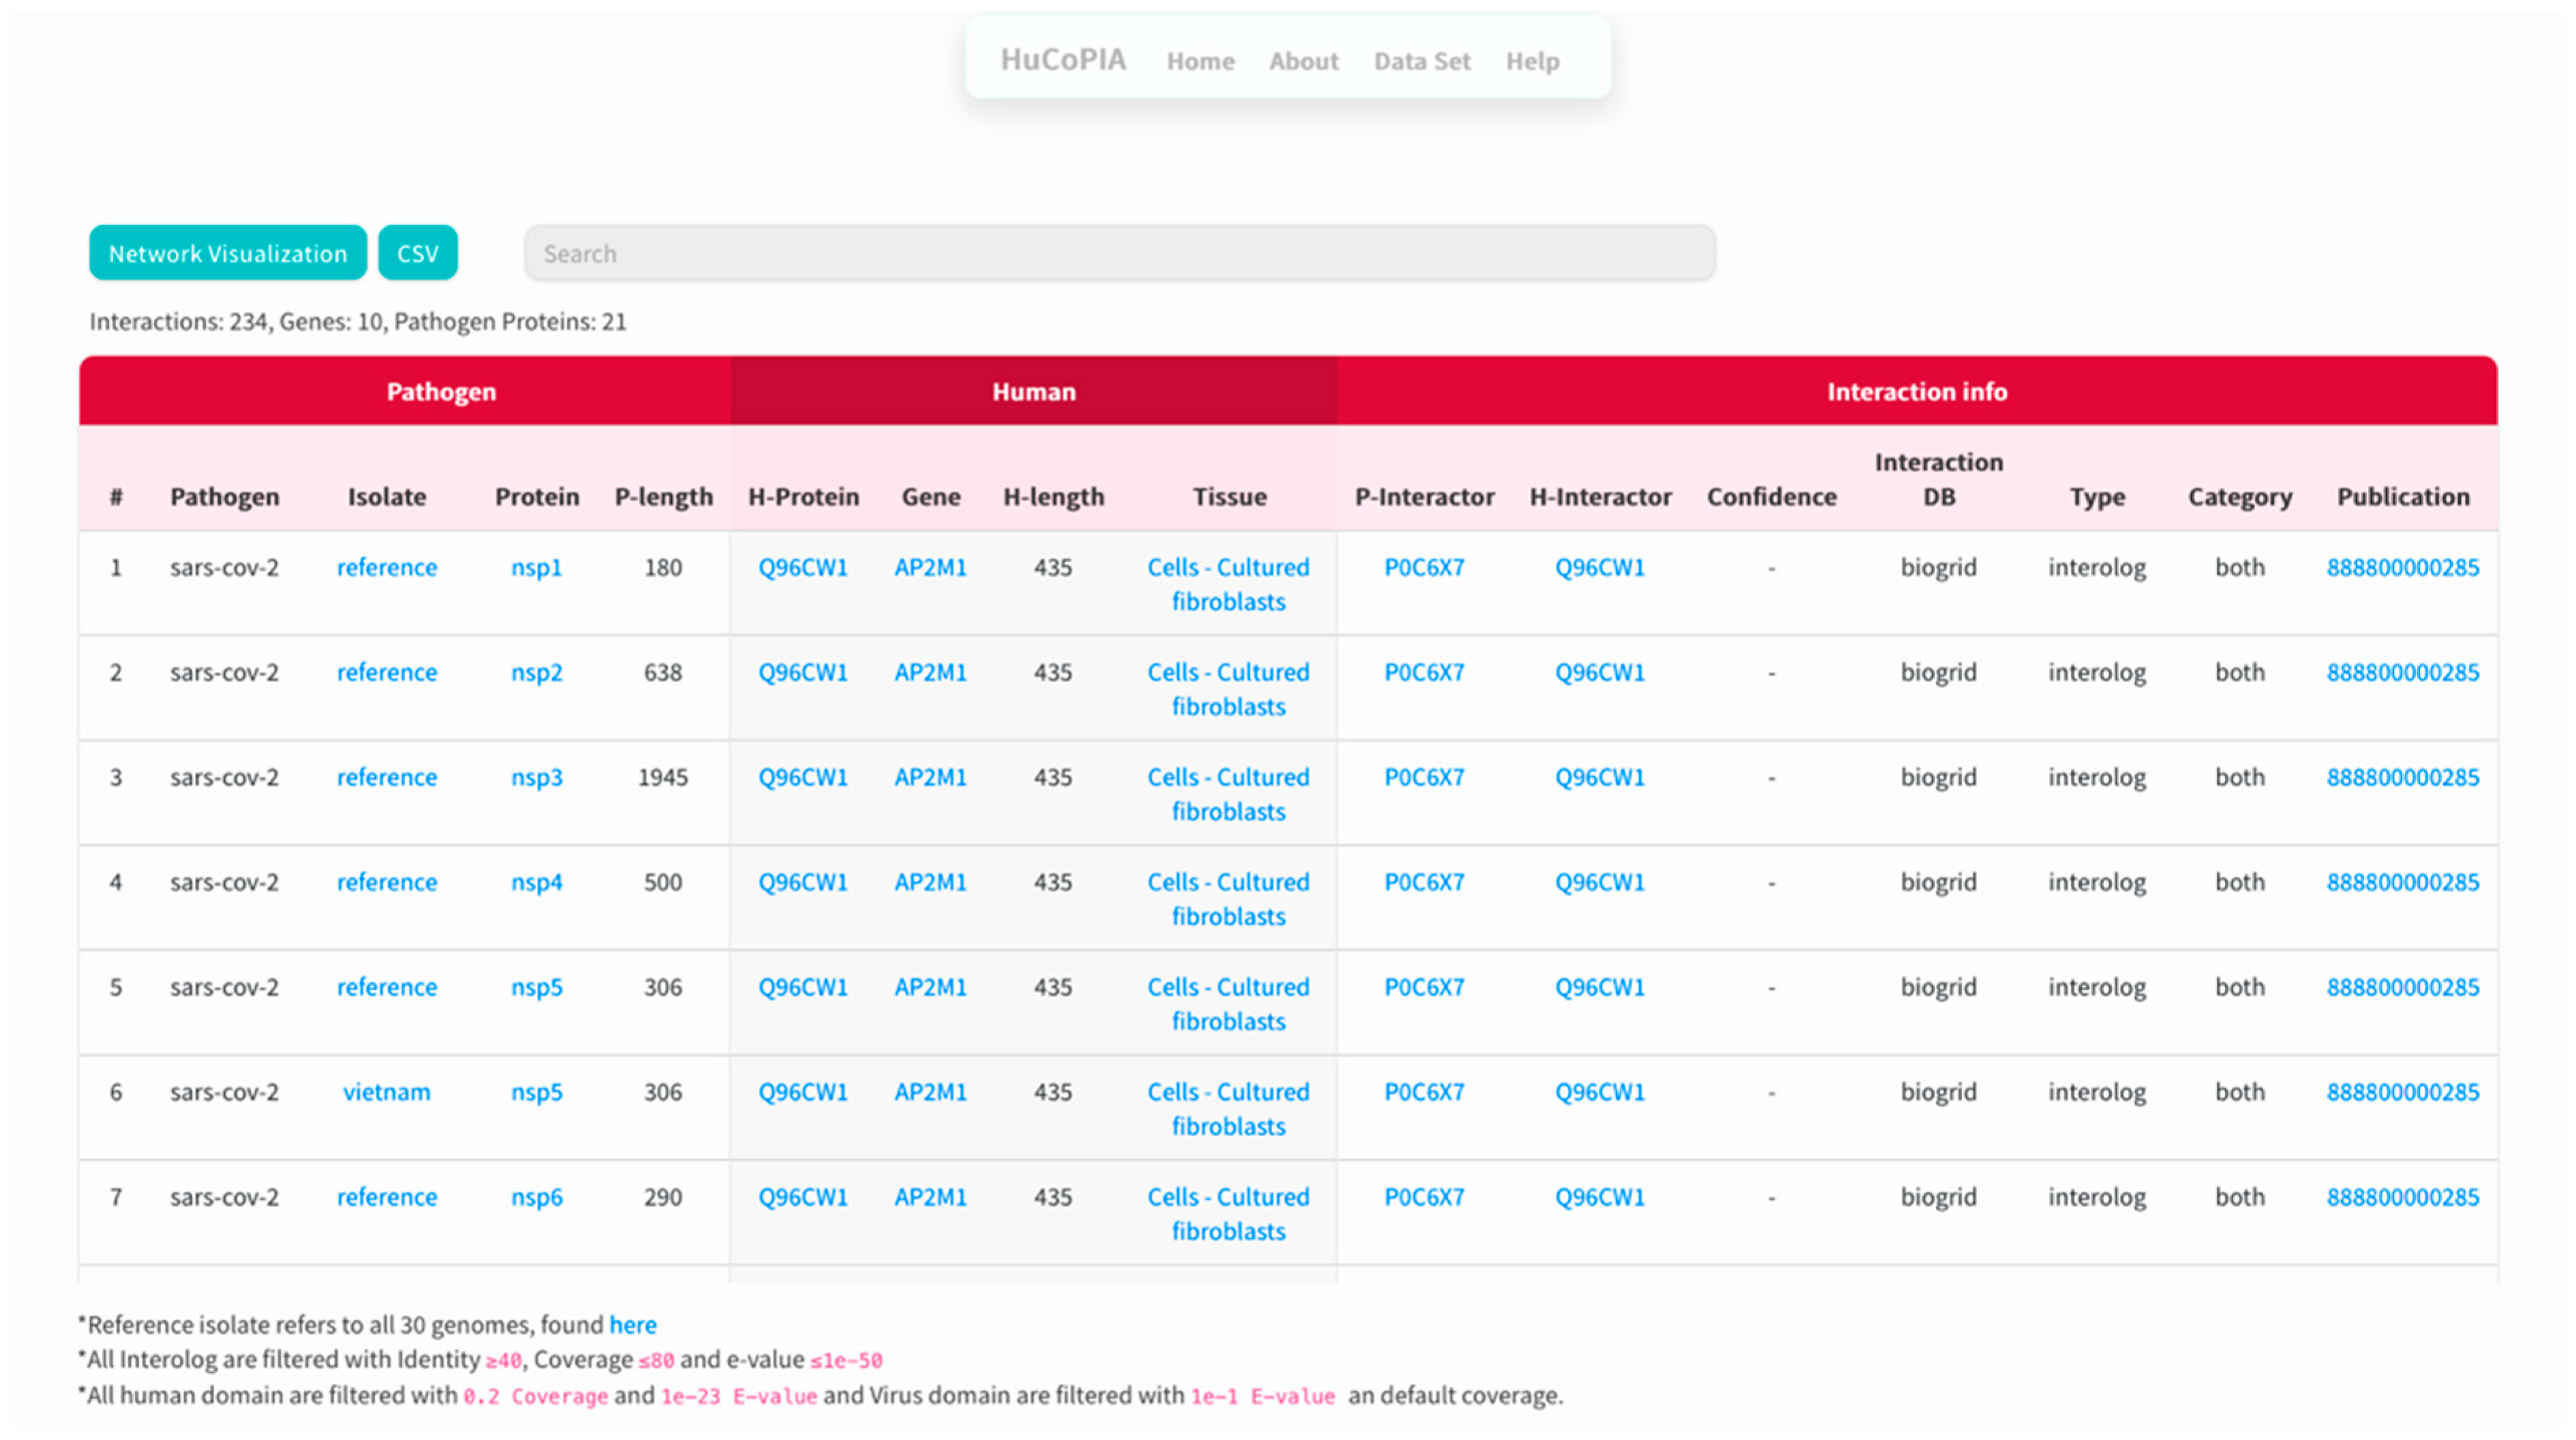Open the Help page

(1532, 61)
